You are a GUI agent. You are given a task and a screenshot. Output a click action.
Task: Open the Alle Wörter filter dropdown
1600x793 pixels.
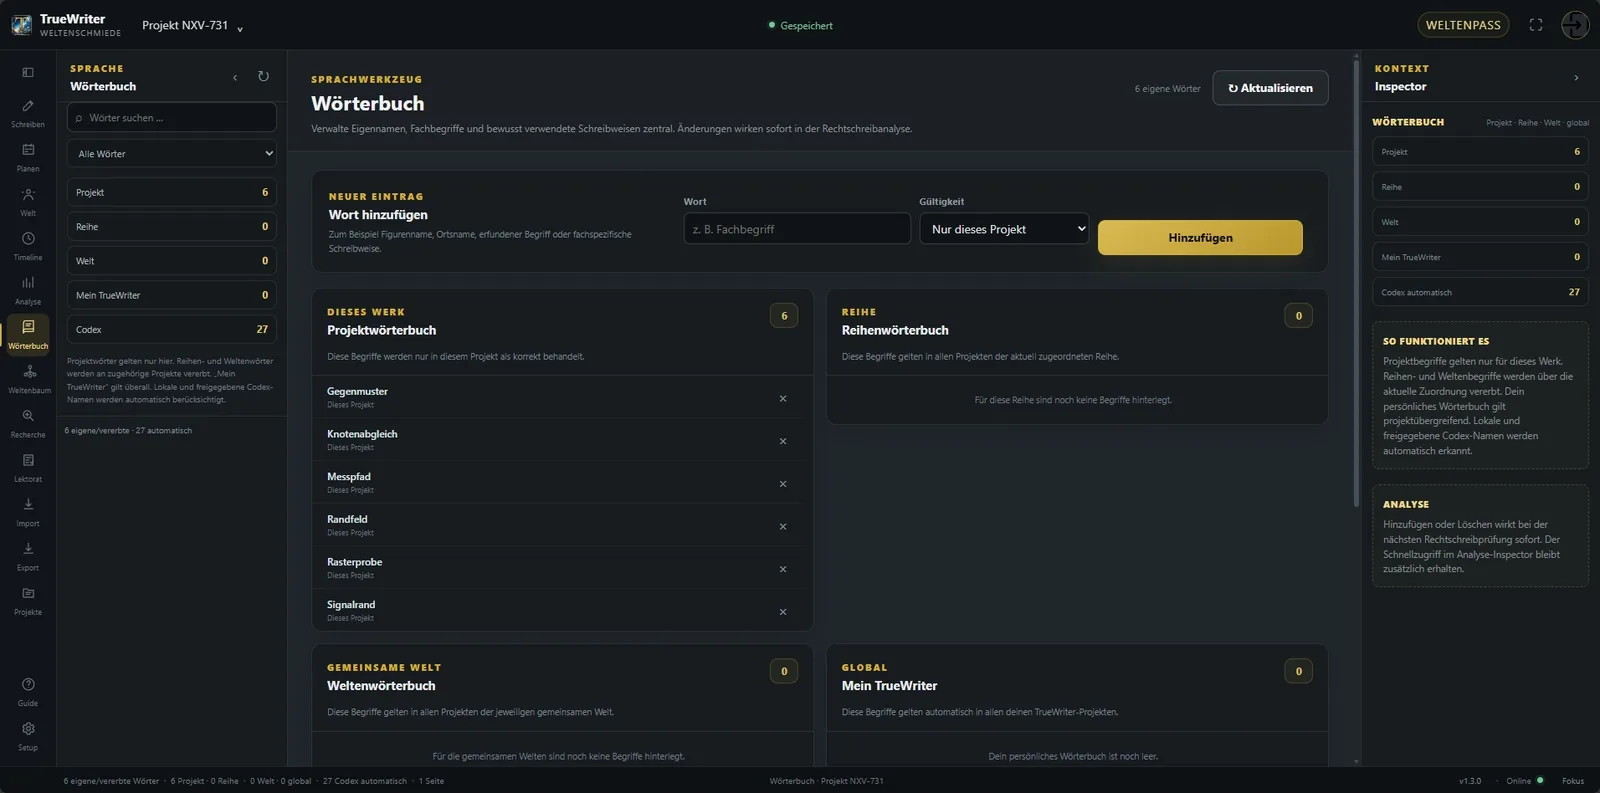click(172, 154)
